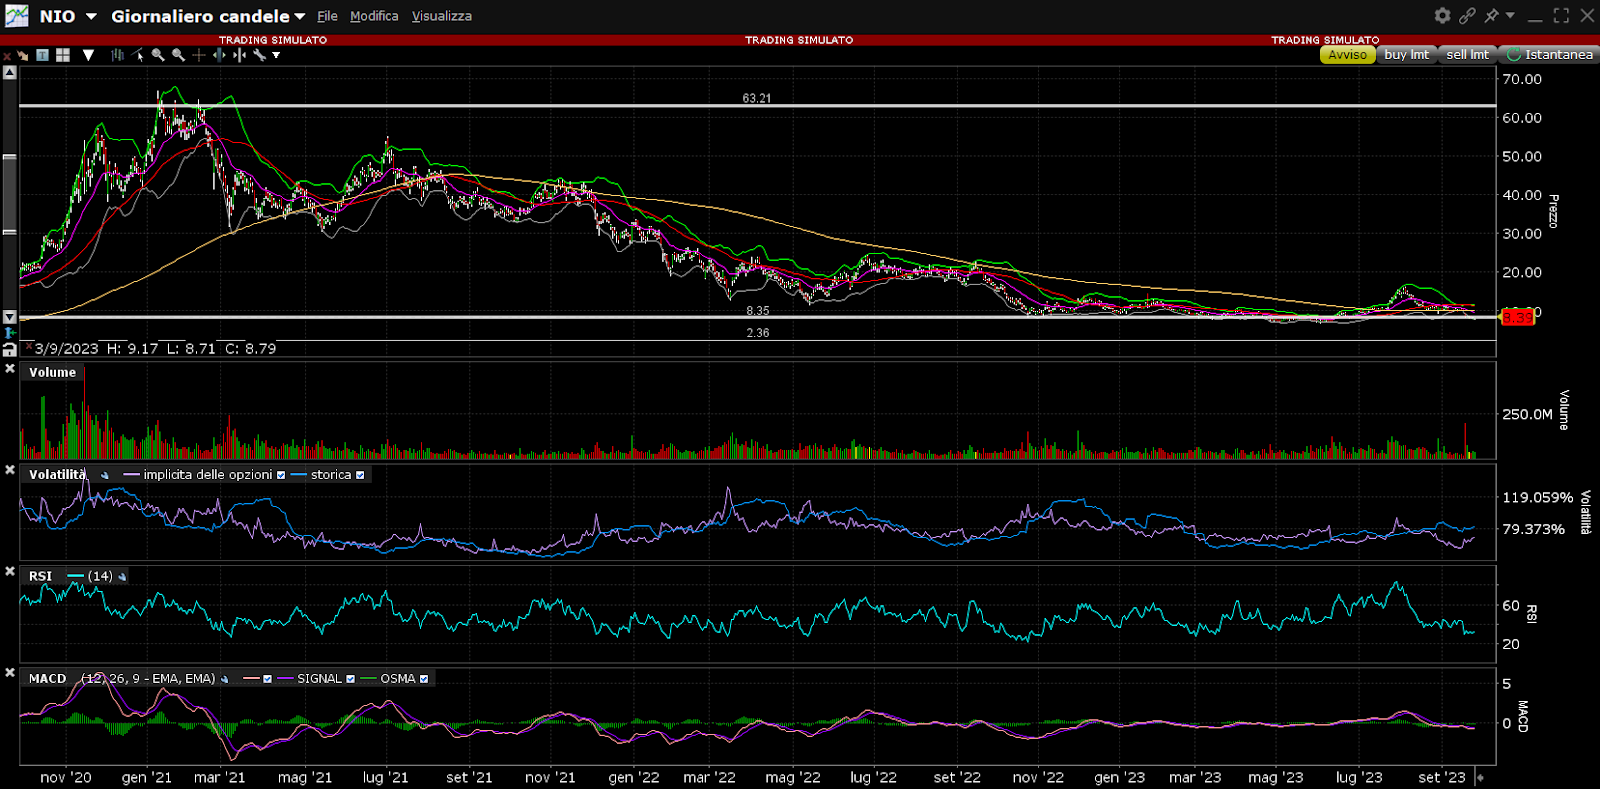Click the expand chart horizontally icon
The image size is (1600, 789).
(x=219, y=55)
